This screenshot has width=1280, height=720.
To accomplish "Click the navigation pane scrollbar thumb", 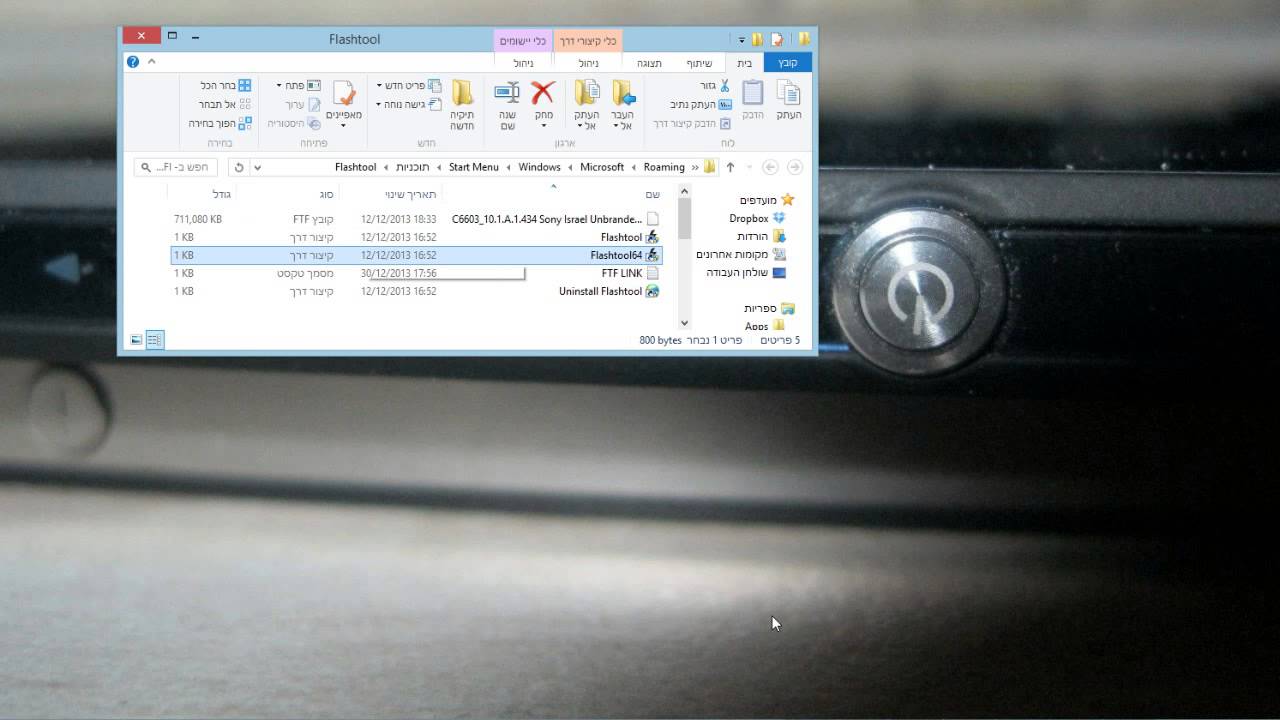I will pos(685,218).
